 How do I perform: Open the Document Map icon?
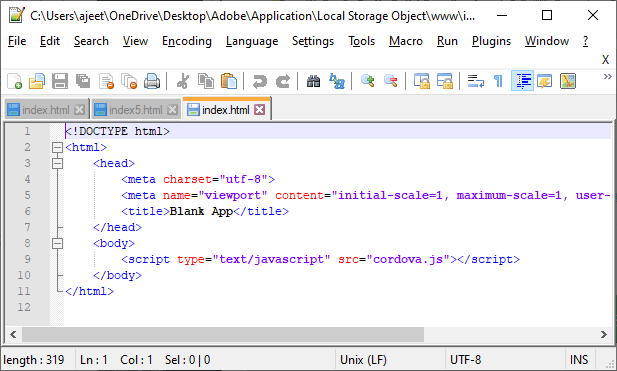[x=568, y=81]
